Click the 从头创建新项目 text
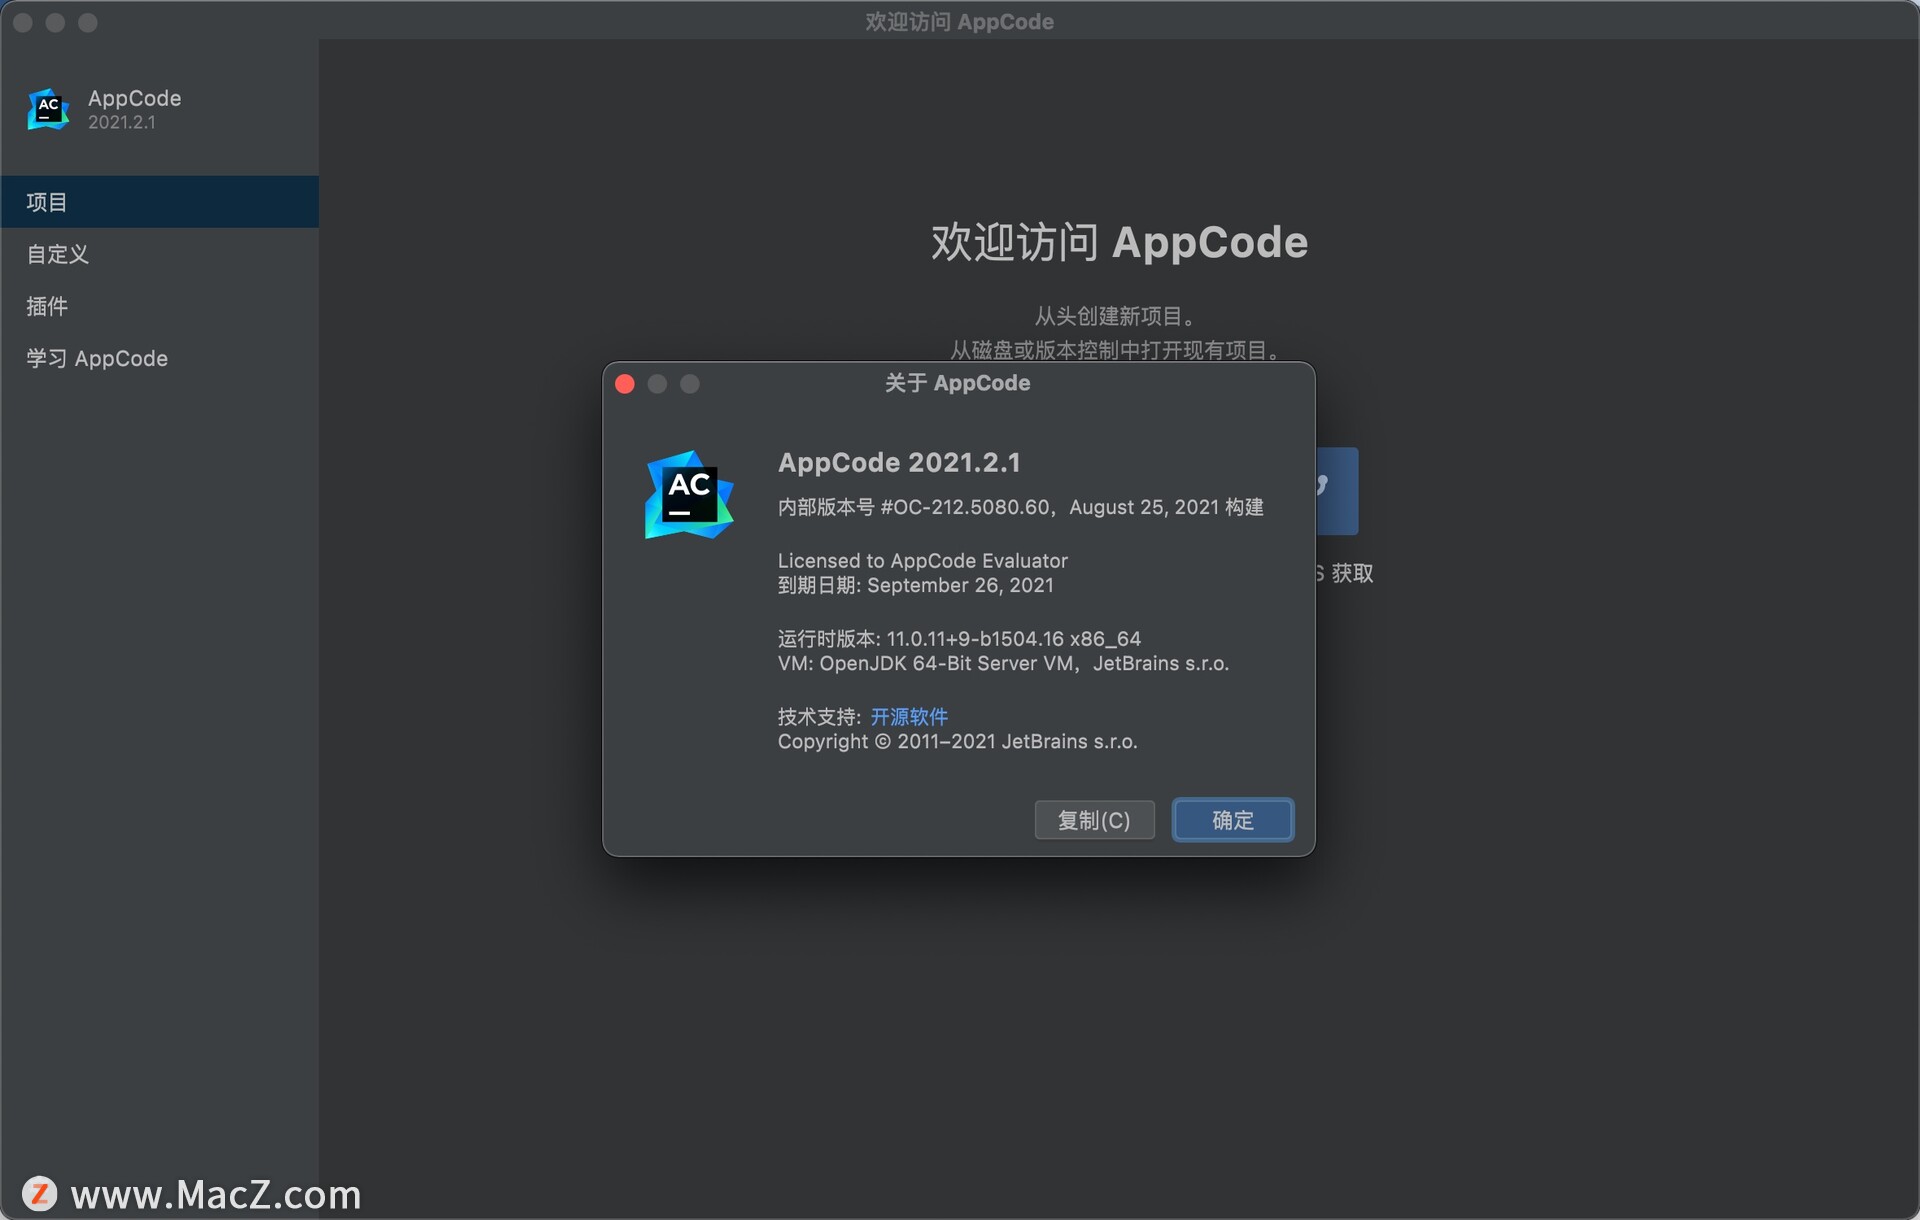Viewport: 1920px width, 1220px height. pyautogui.click(x=1115, y=316)
